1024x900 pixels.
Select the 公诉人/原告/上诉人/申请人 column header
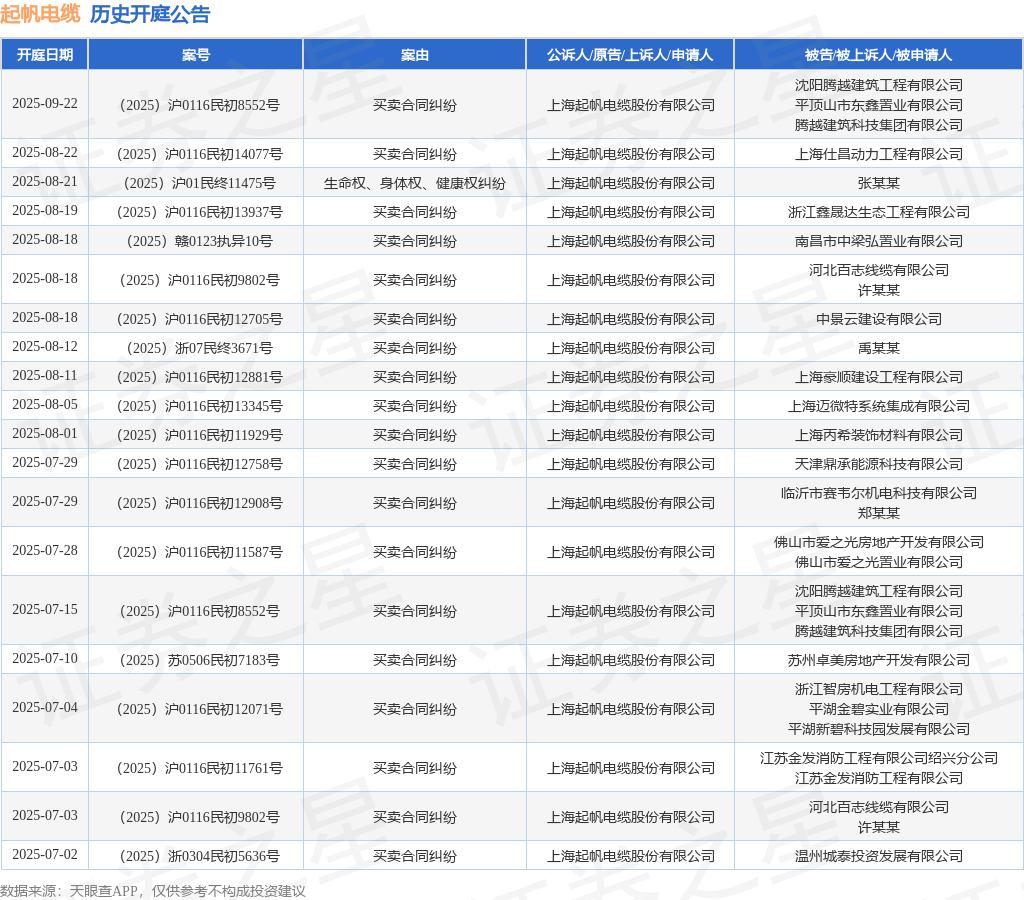click(630, 55)
